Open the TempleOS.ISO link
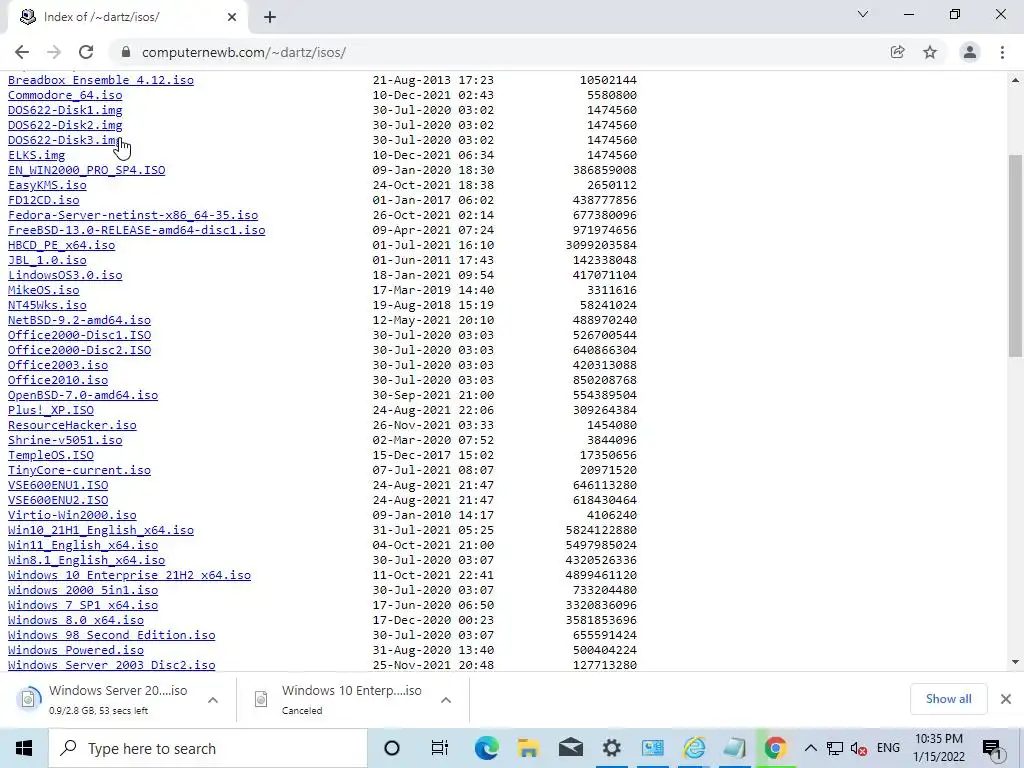The image size is (1024, 768). 50,455
